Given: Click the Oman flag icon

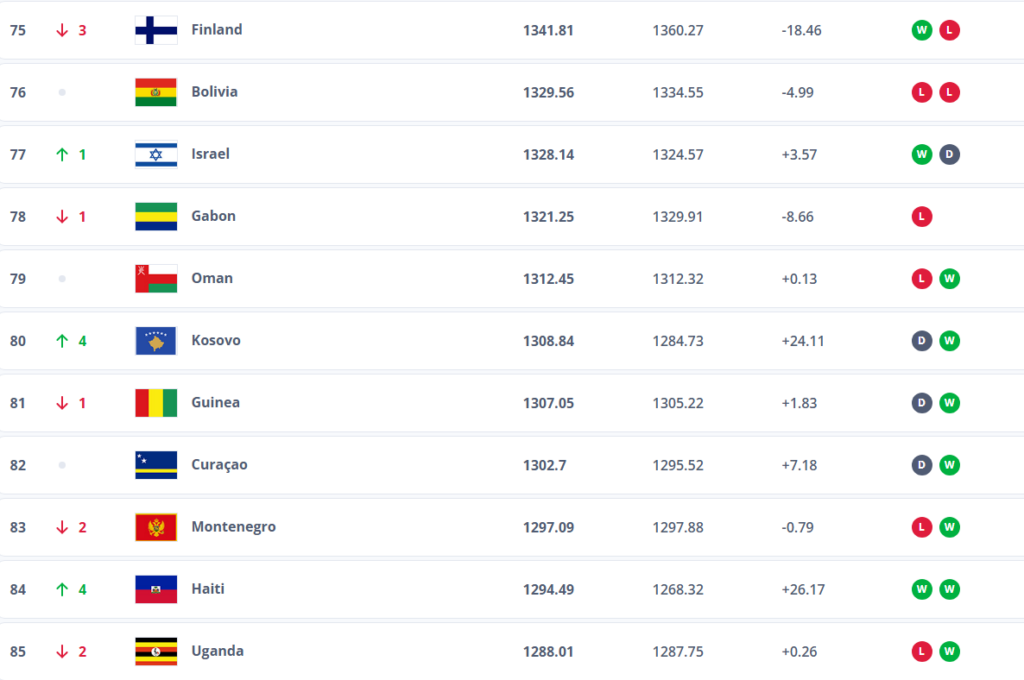Looking at the screenshot, I should coord(156,278).
